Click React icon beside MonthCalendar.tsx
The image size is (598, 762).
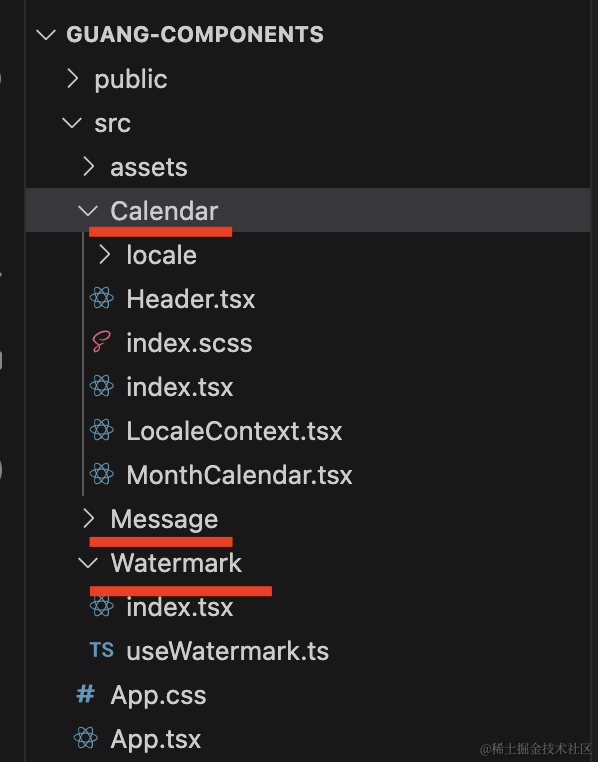click(102, 474)
